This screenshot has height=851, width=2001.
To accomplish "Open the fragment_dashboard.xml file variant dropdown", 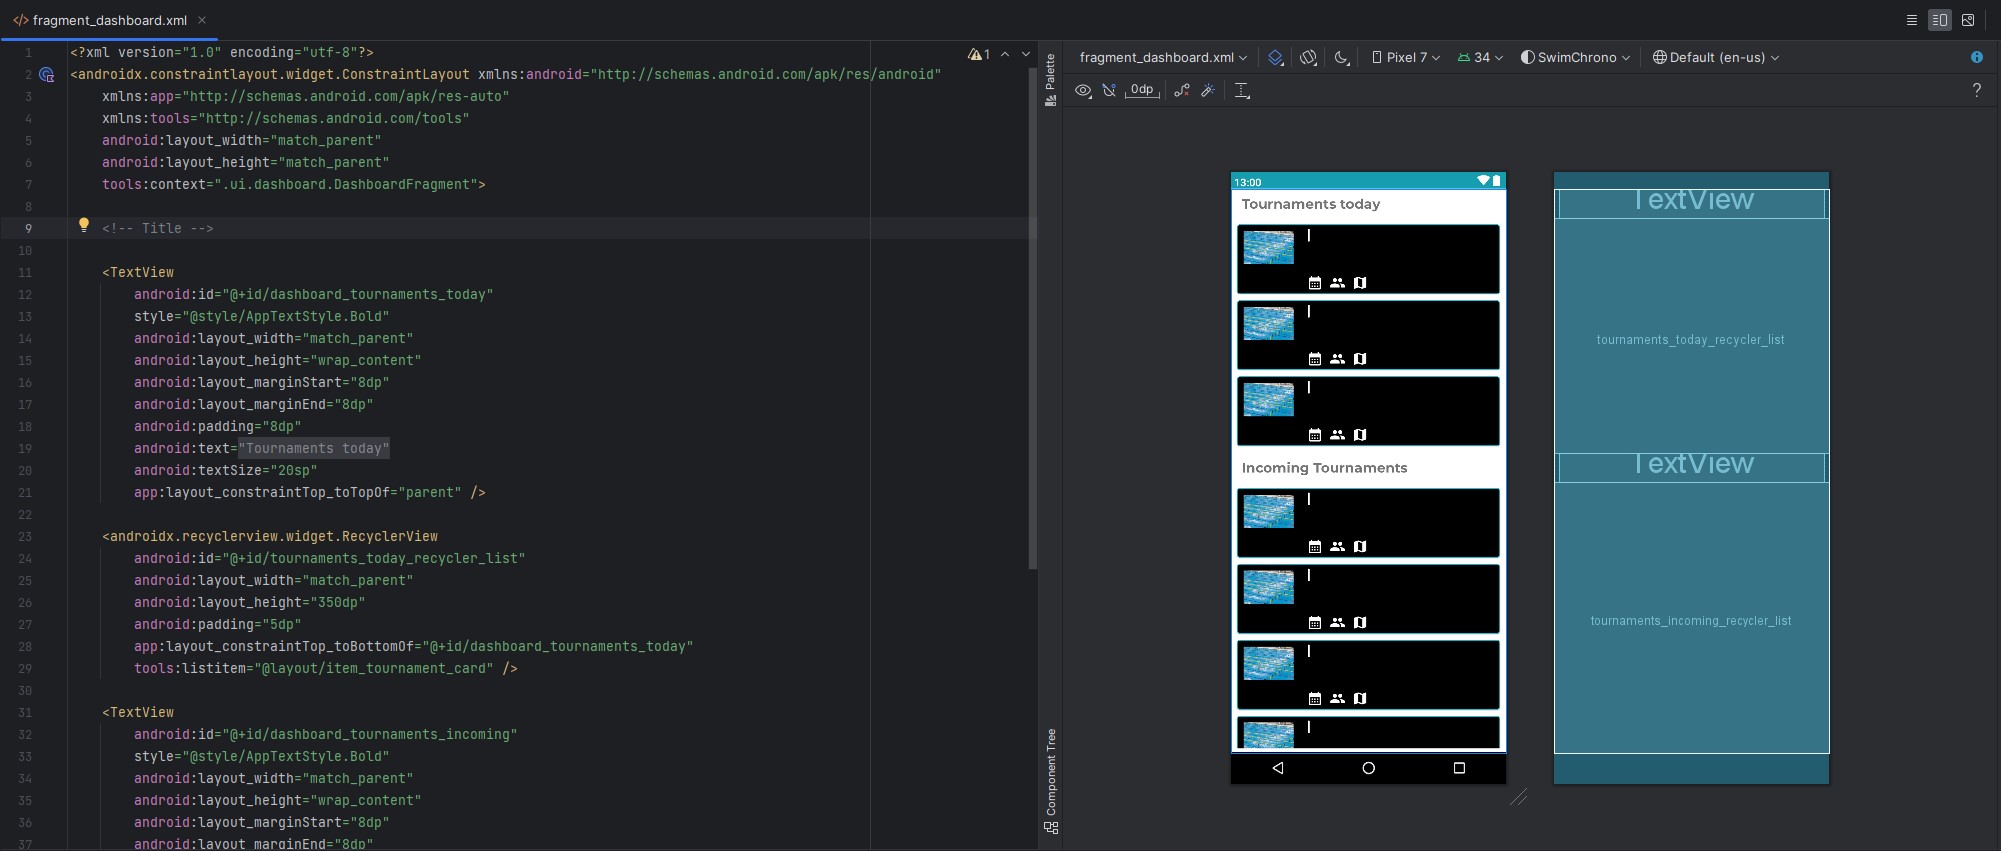I will [x=1163, y=58].
